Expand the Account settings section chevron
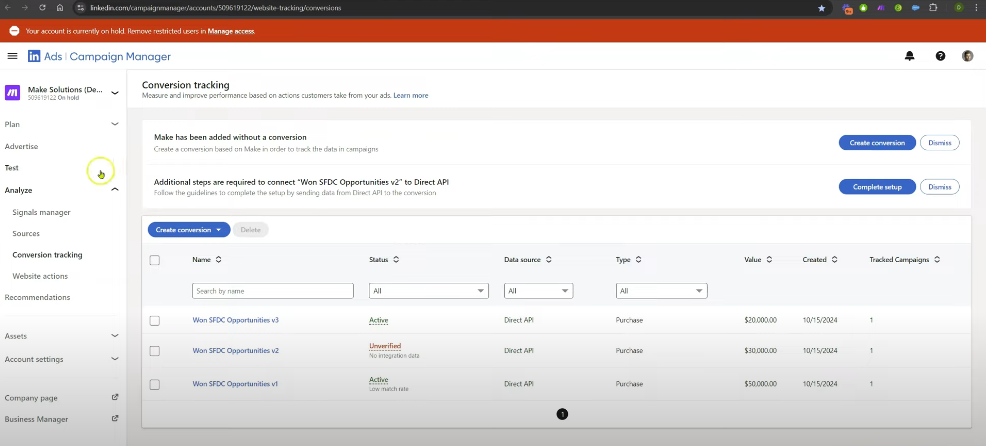Screen dimensions: 986x446 [114, 359]
